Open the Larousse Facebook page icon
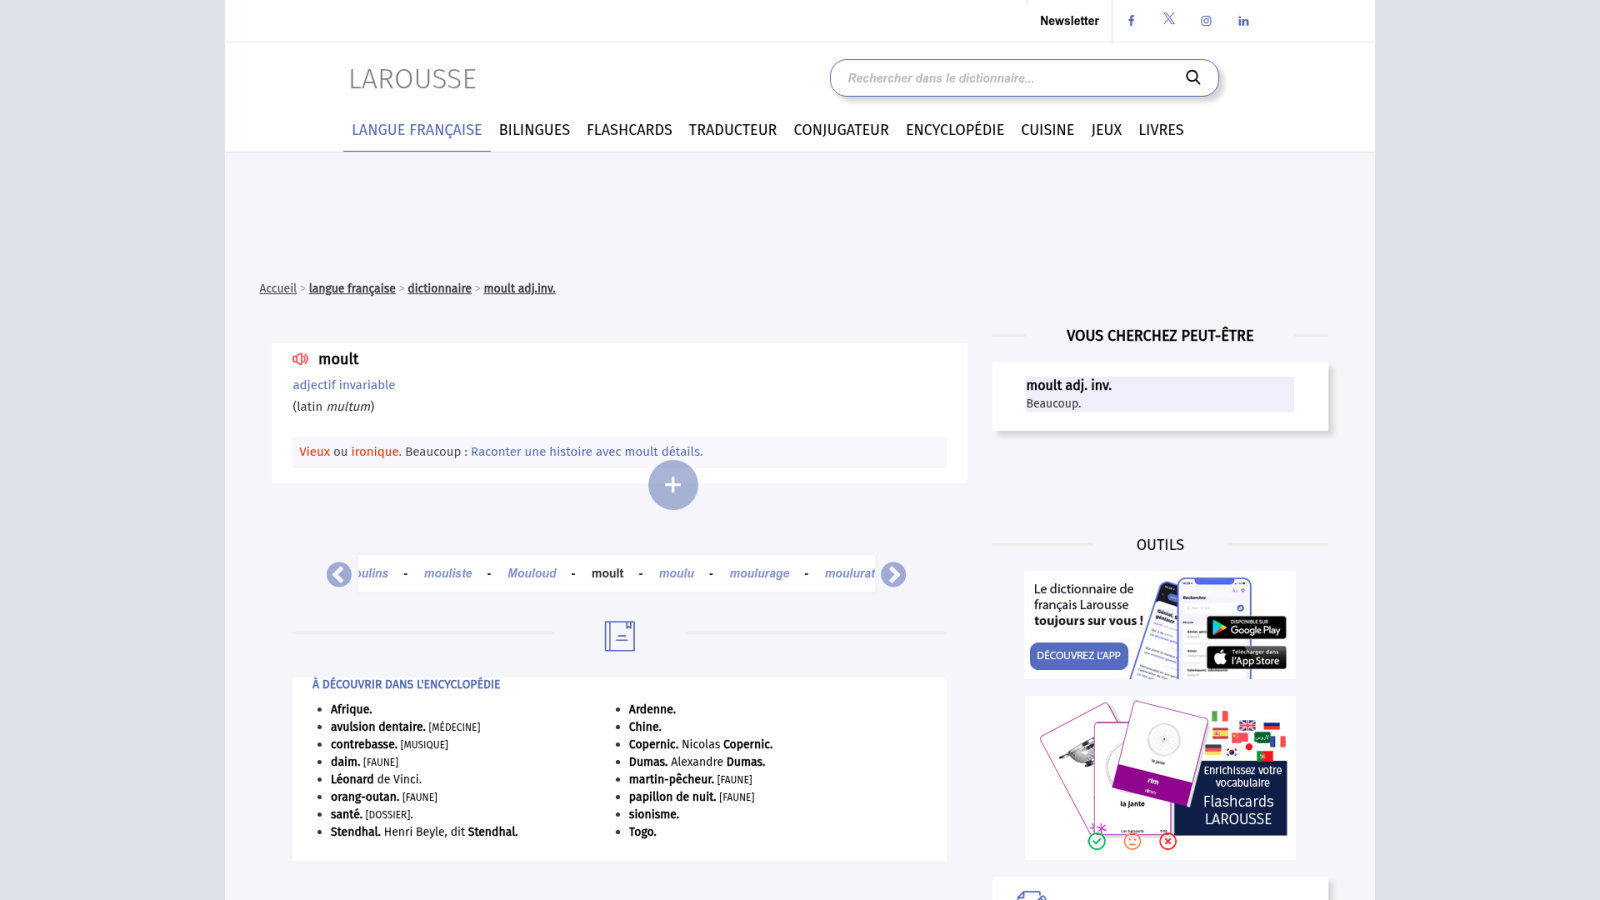This screenshot has height=900, width=1600. pos(1131,21)
